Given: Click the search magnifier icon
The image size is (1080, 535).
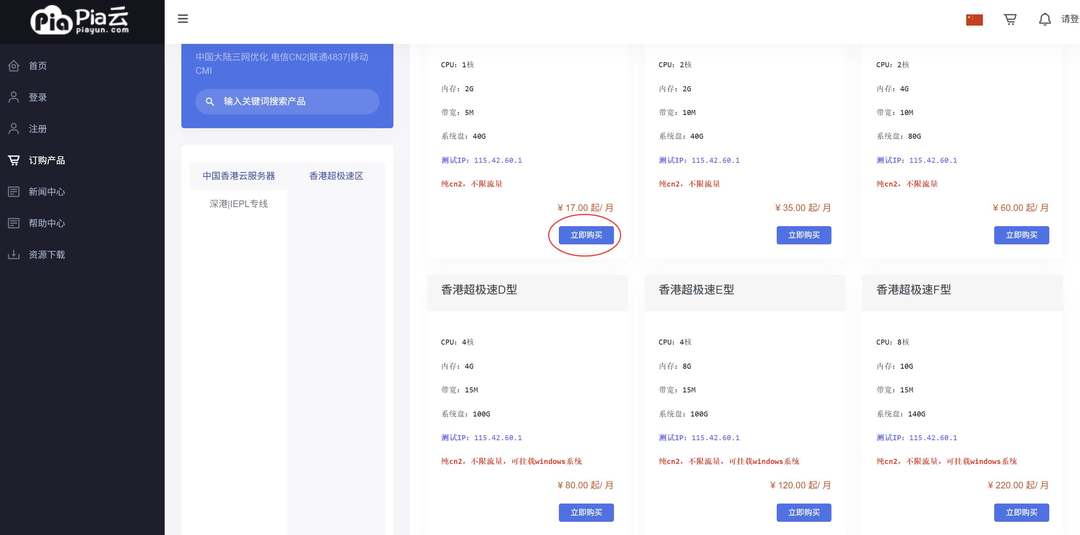Looking at the screenshot, I should click(x=210, y=102).
